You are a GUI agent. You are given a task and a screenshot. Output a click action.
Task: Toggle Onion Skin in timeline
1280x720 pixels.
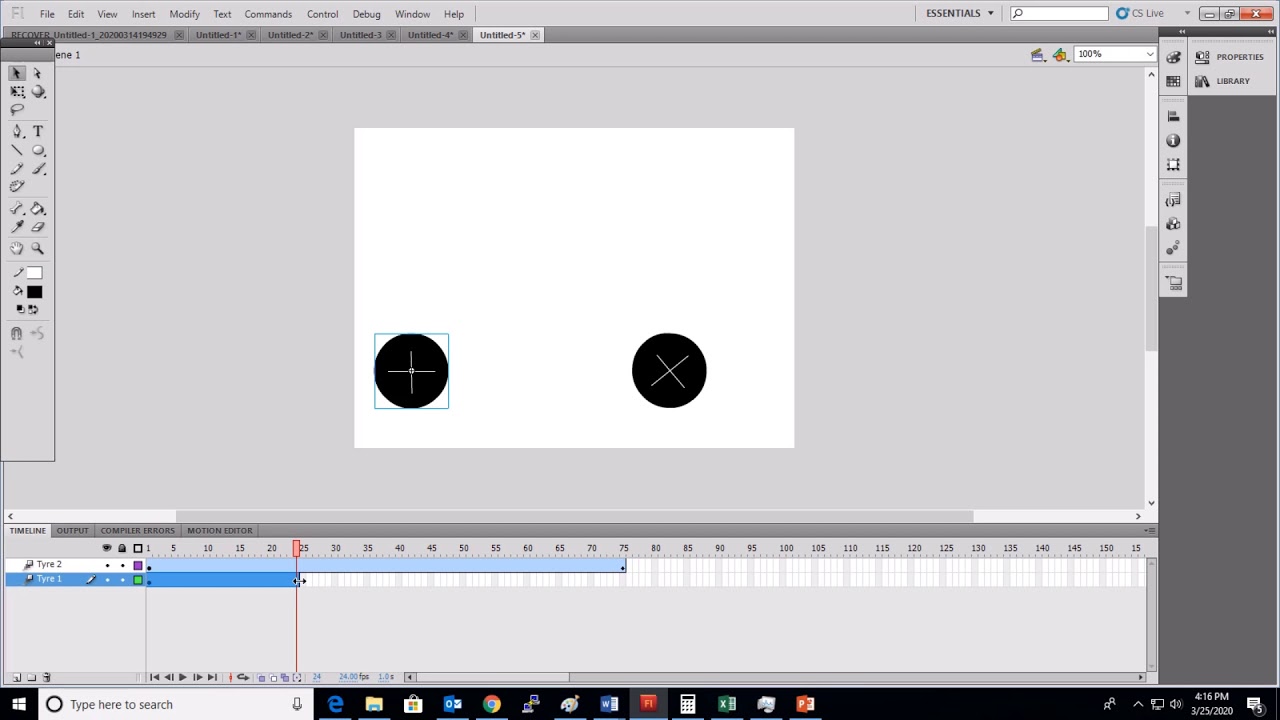coord(262,678)
